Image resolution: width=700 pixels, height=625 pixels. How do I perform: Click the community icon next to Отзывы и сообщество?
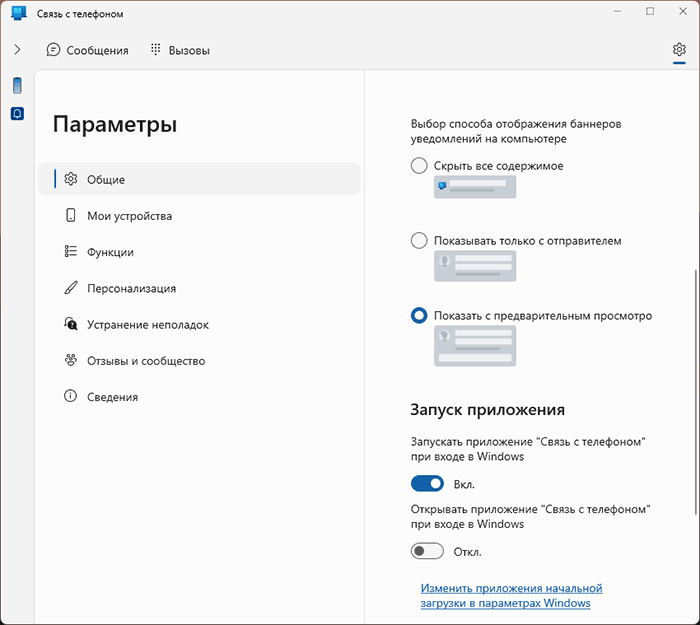click(x=71, y=360)
